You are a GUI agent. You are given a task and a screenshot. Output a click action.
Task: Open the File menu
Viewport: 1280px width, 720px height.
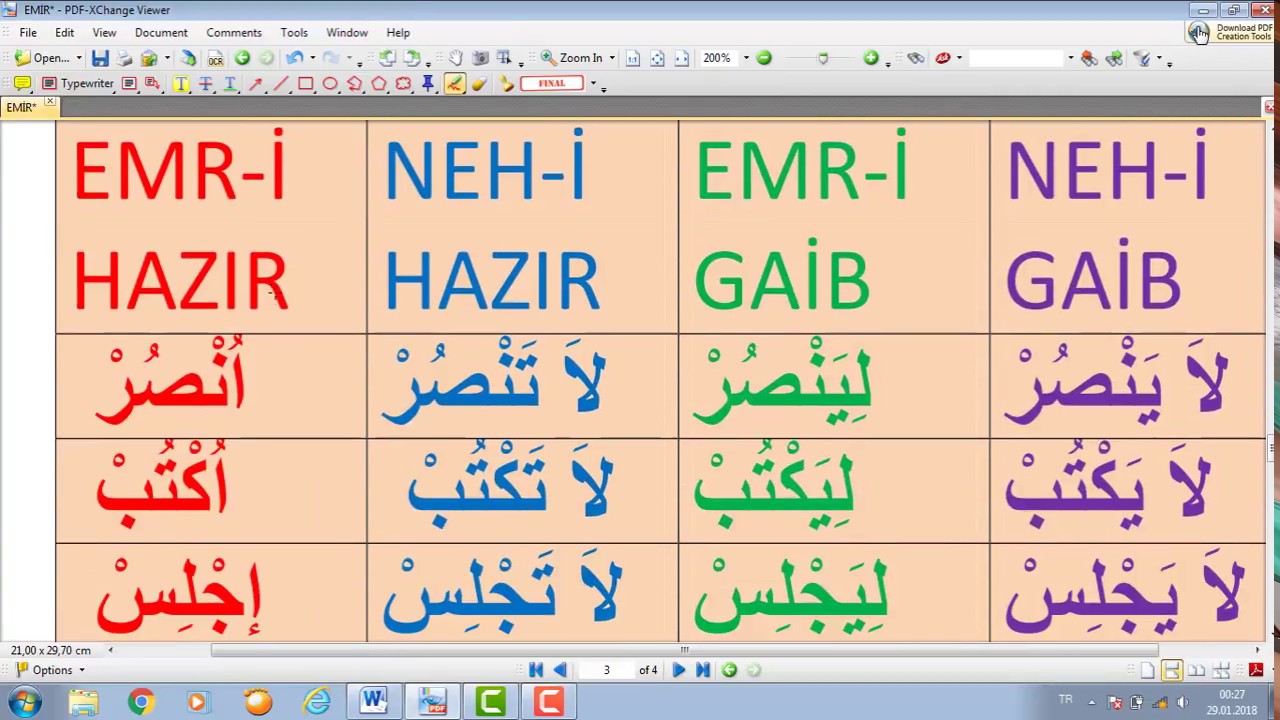28,32
